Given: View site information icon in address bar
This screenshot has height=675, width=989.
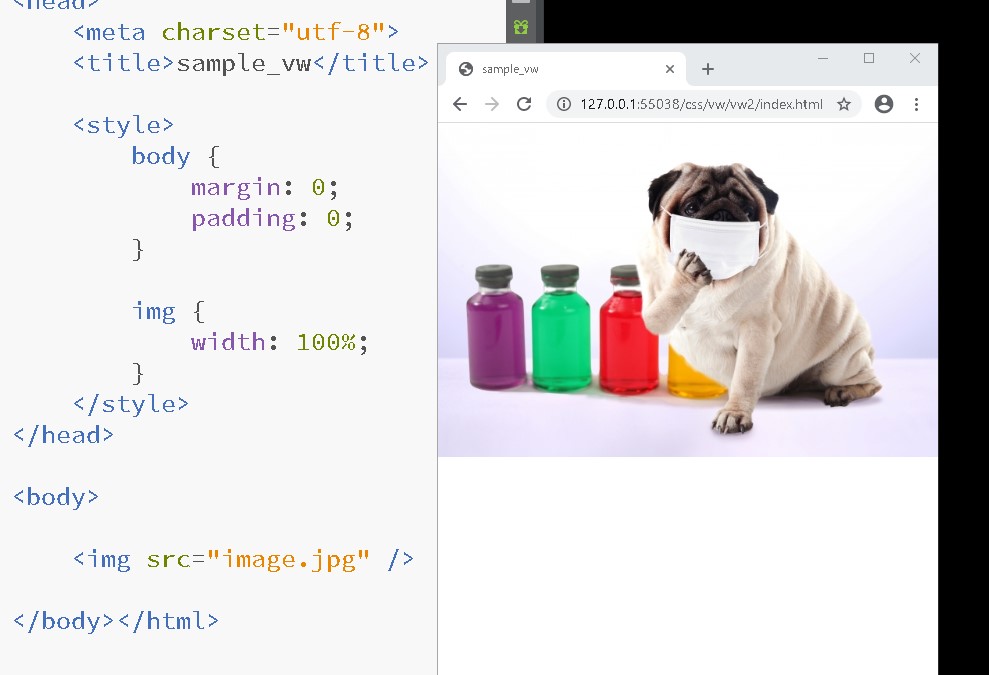Looking at the screenshot, I should click(563, 104).
